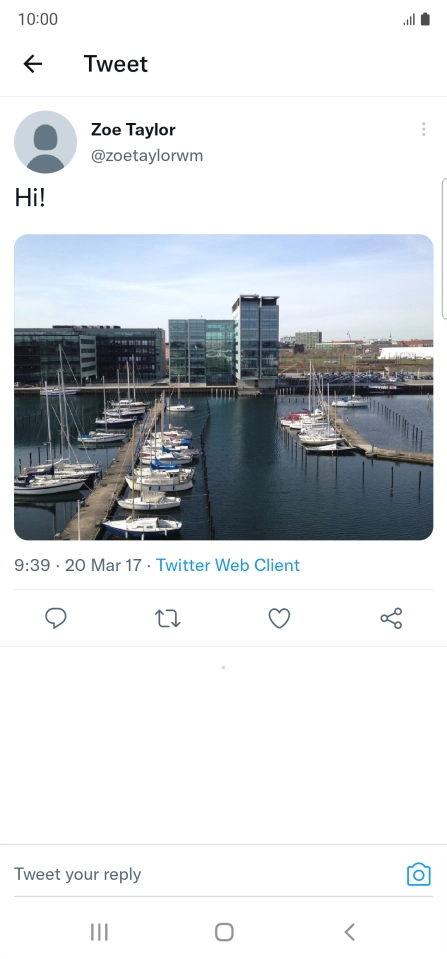Grab the scrollbar handle at right edge

[x=444, y=249]
